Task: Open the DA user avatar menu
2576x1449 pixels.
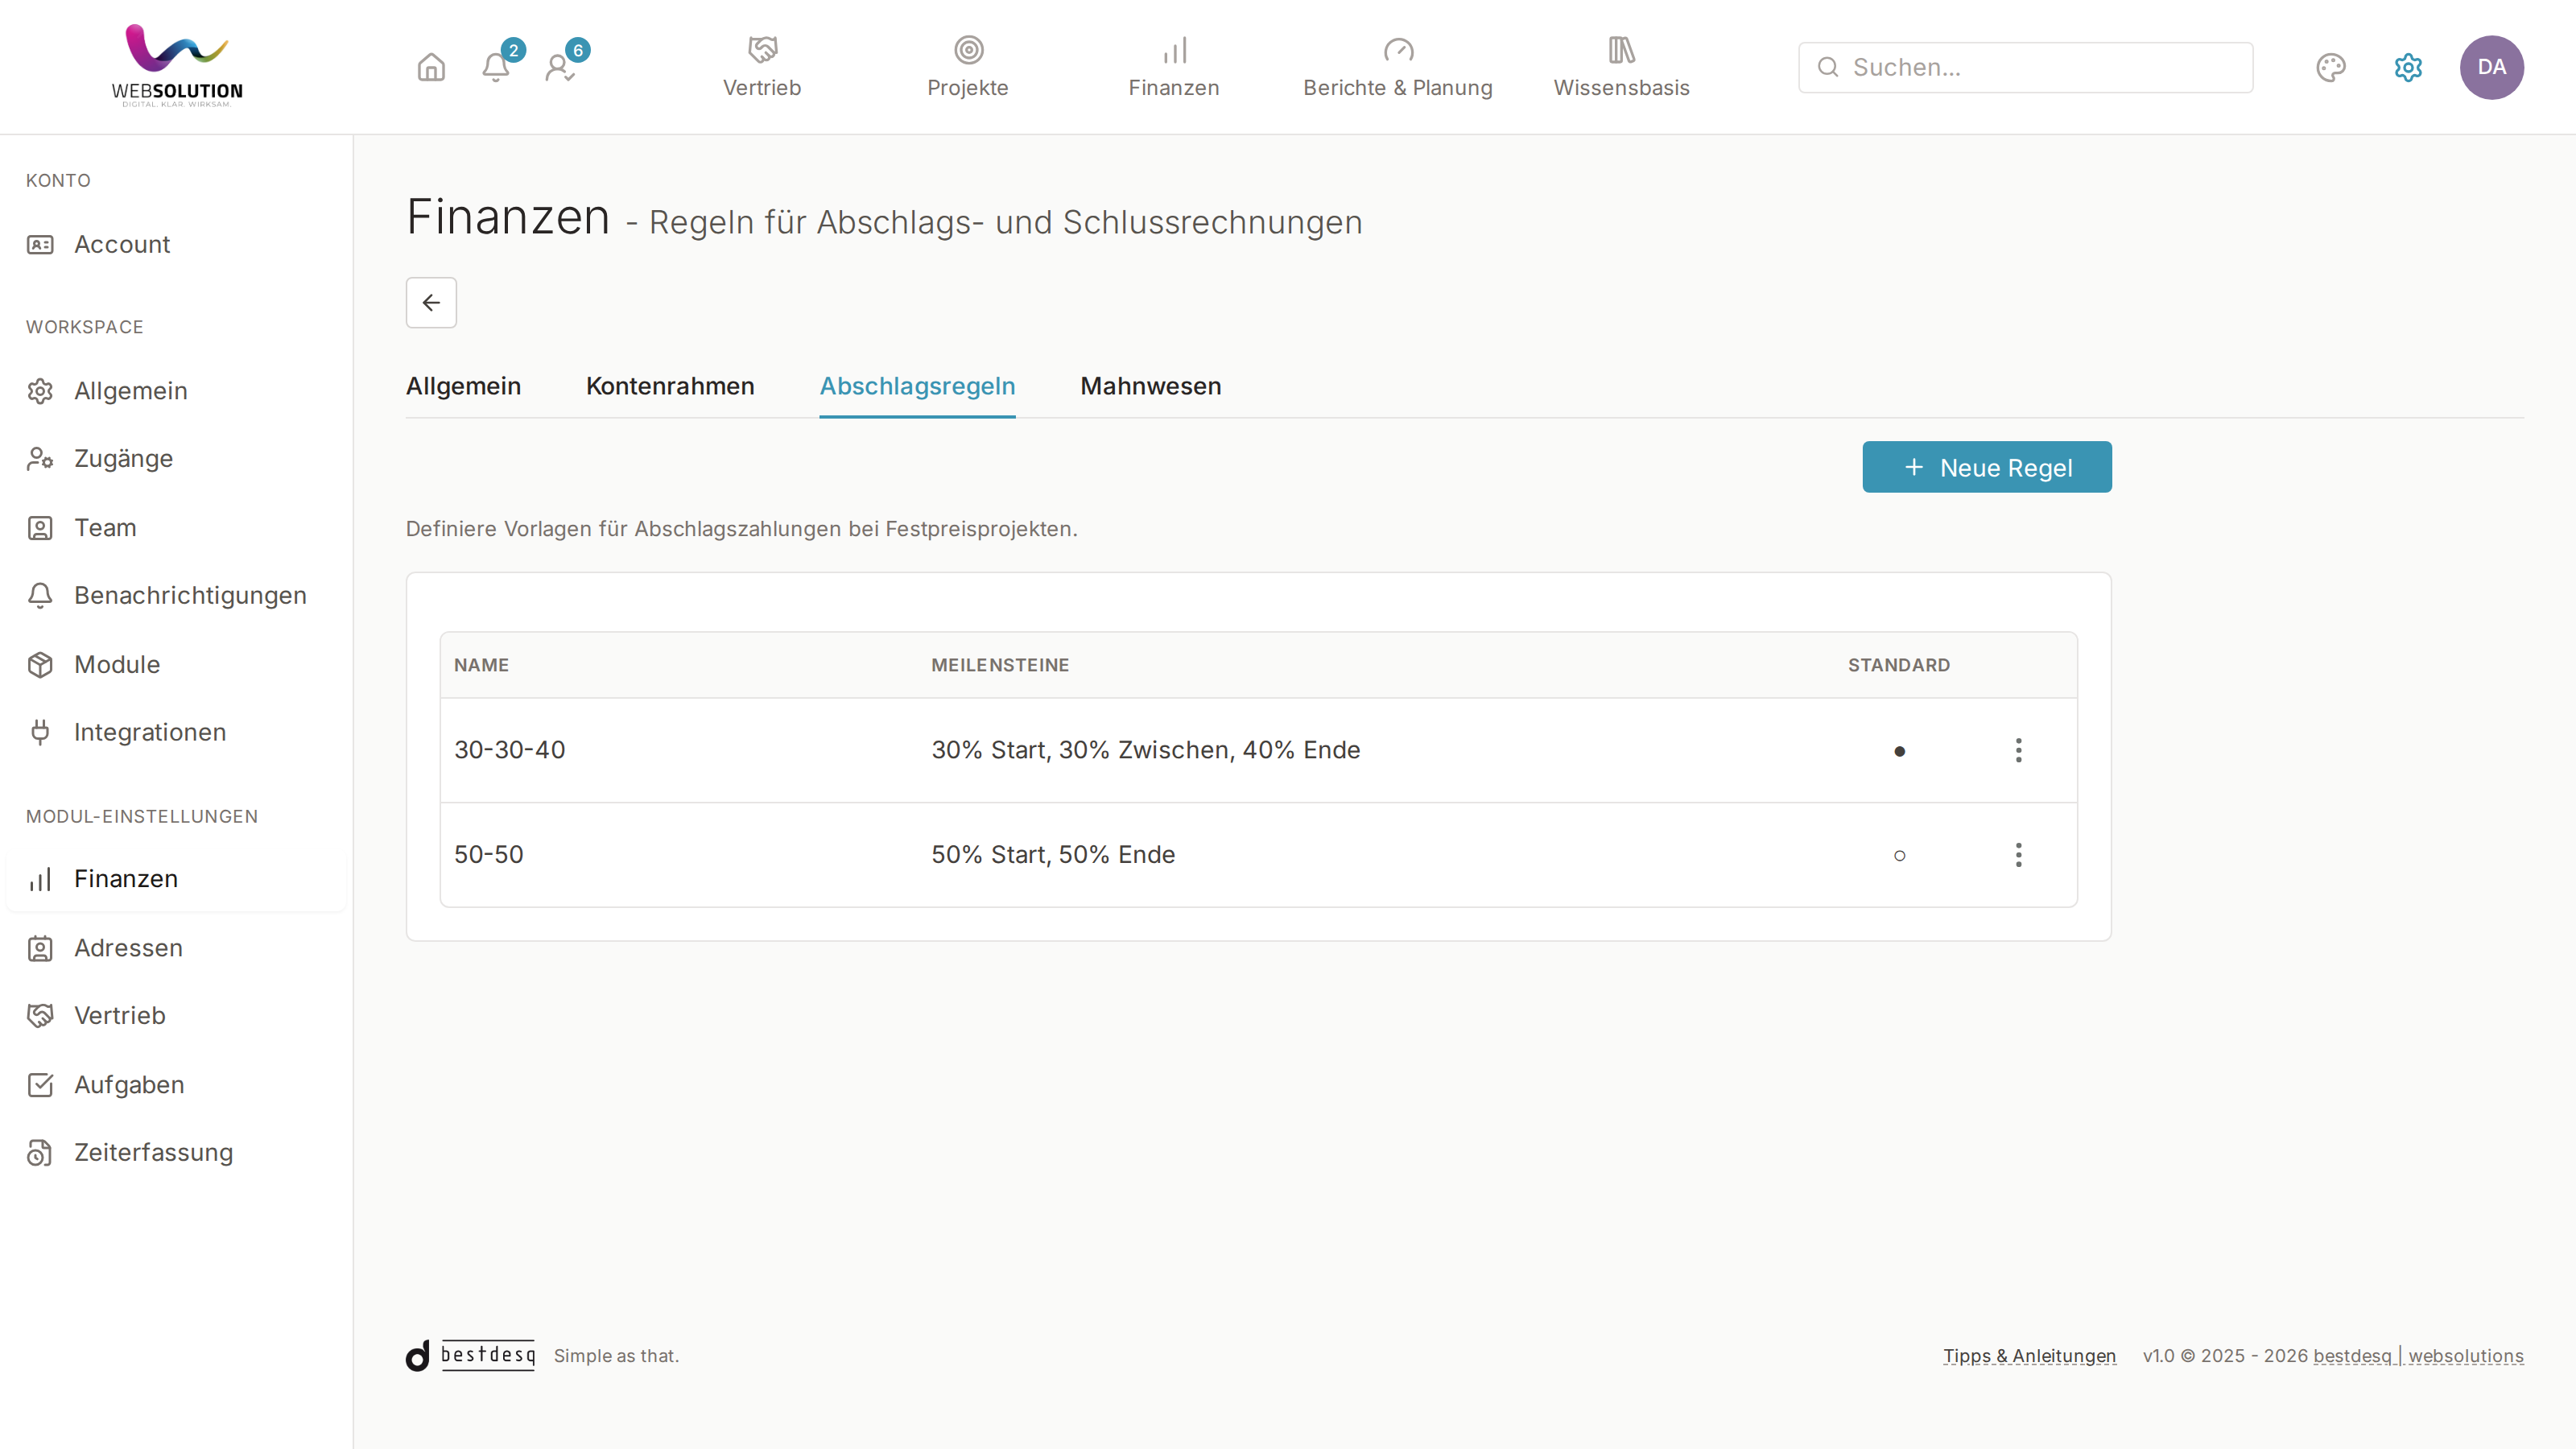Action: click(2492, 67)
